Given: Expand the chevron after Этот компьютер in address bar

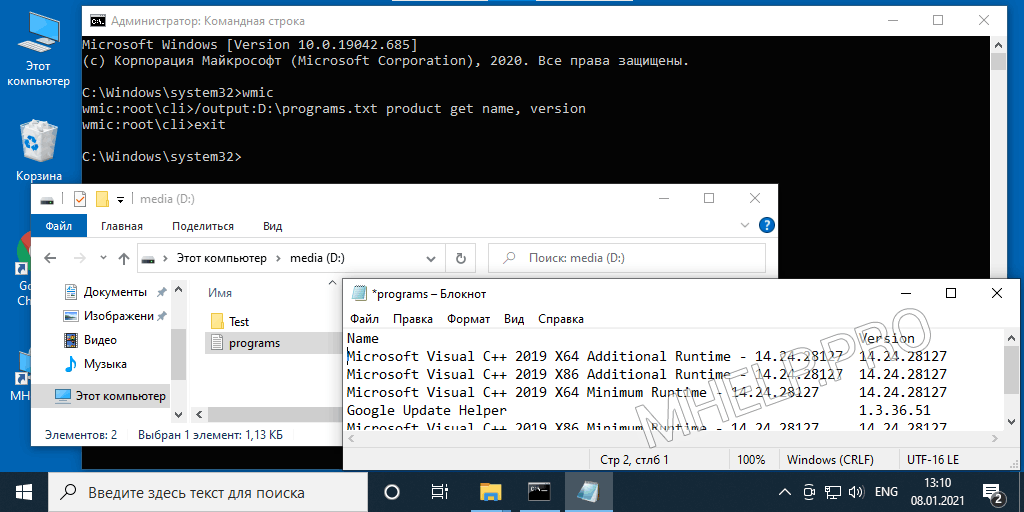Looking at the screenshot, I should [278, 259].
